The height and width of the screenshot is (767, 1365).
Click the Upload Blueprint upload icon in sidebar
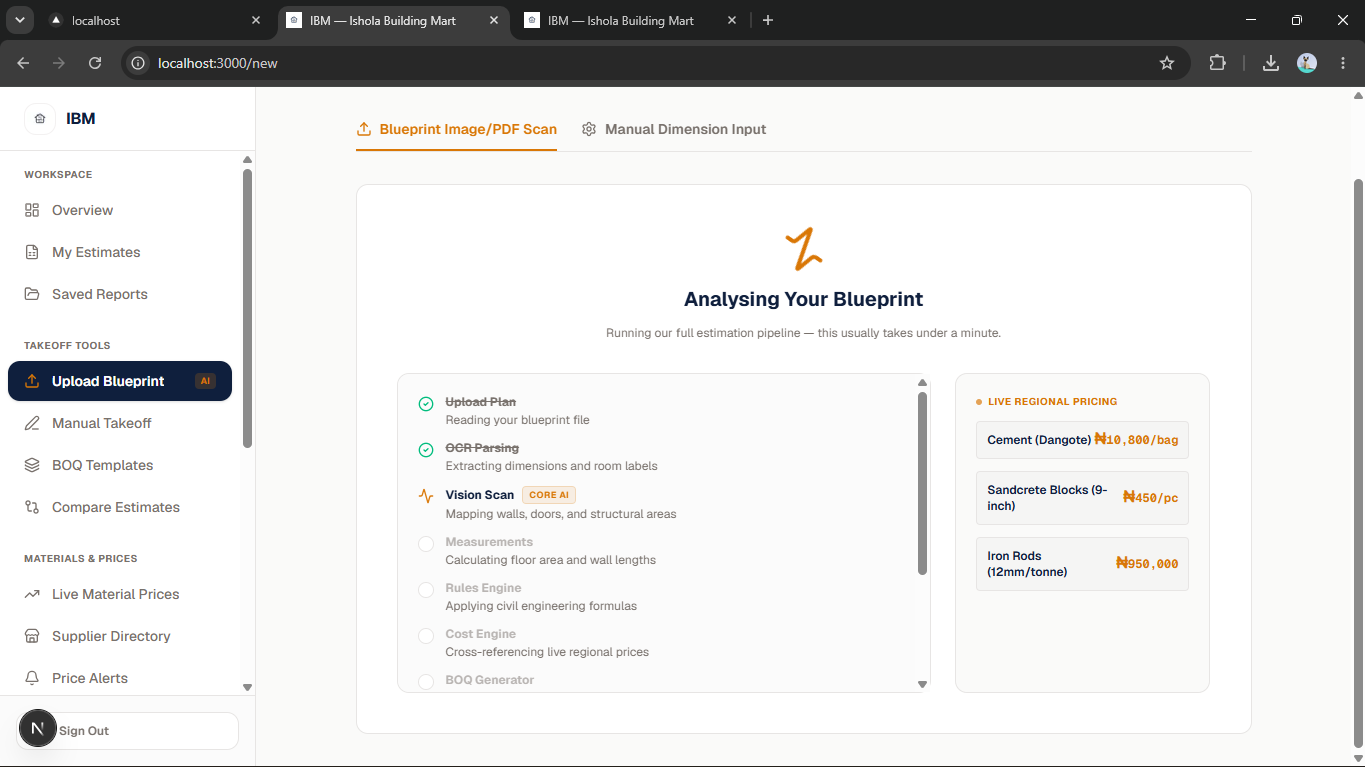click(x=32, y=381)
